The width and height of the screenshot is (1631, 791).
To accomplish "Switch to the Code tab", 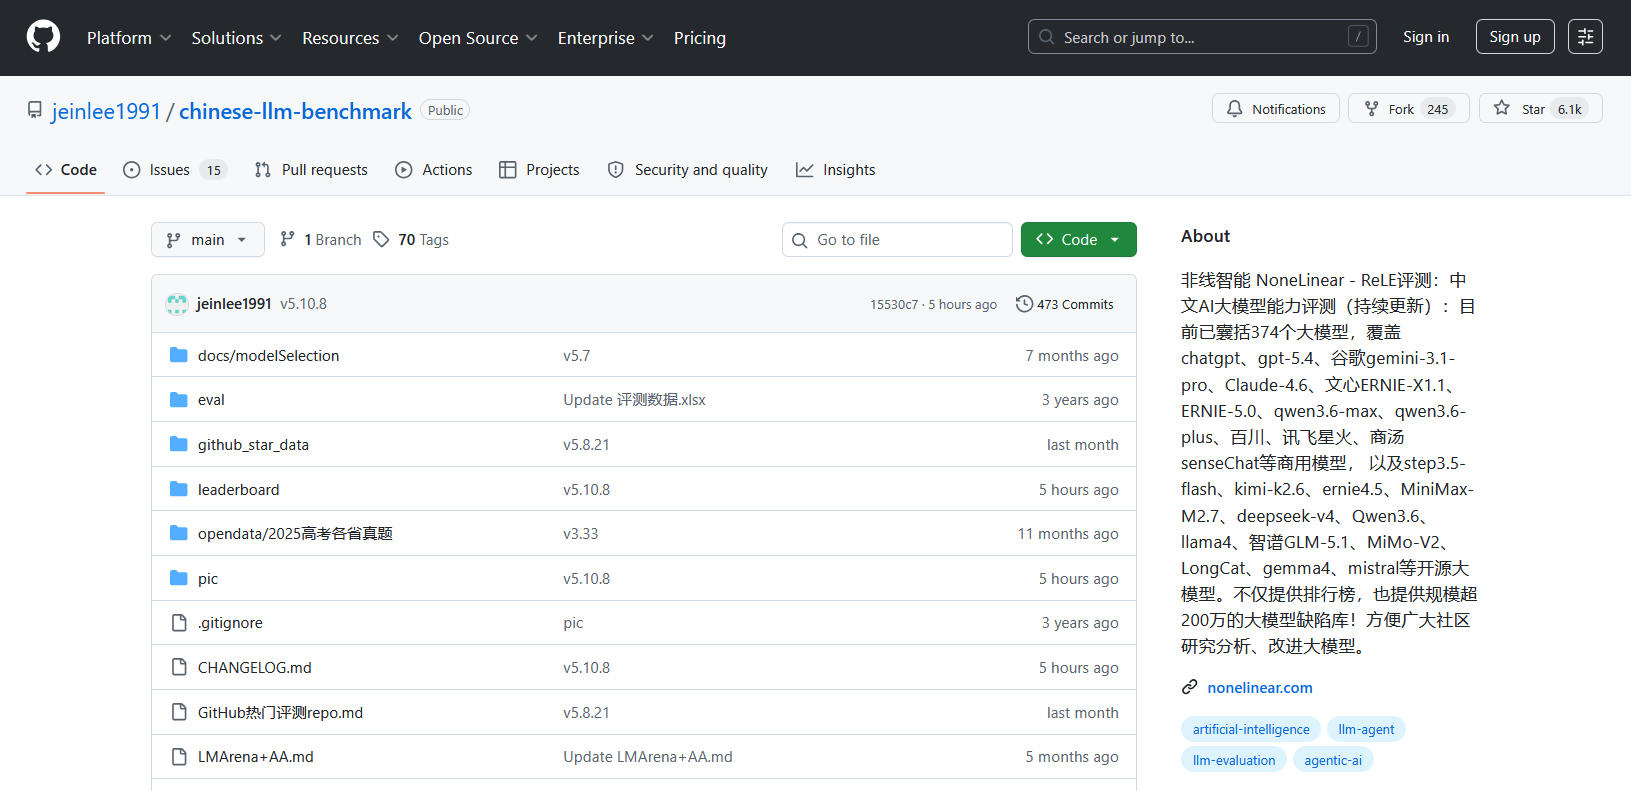I will (x=66, y=170).
